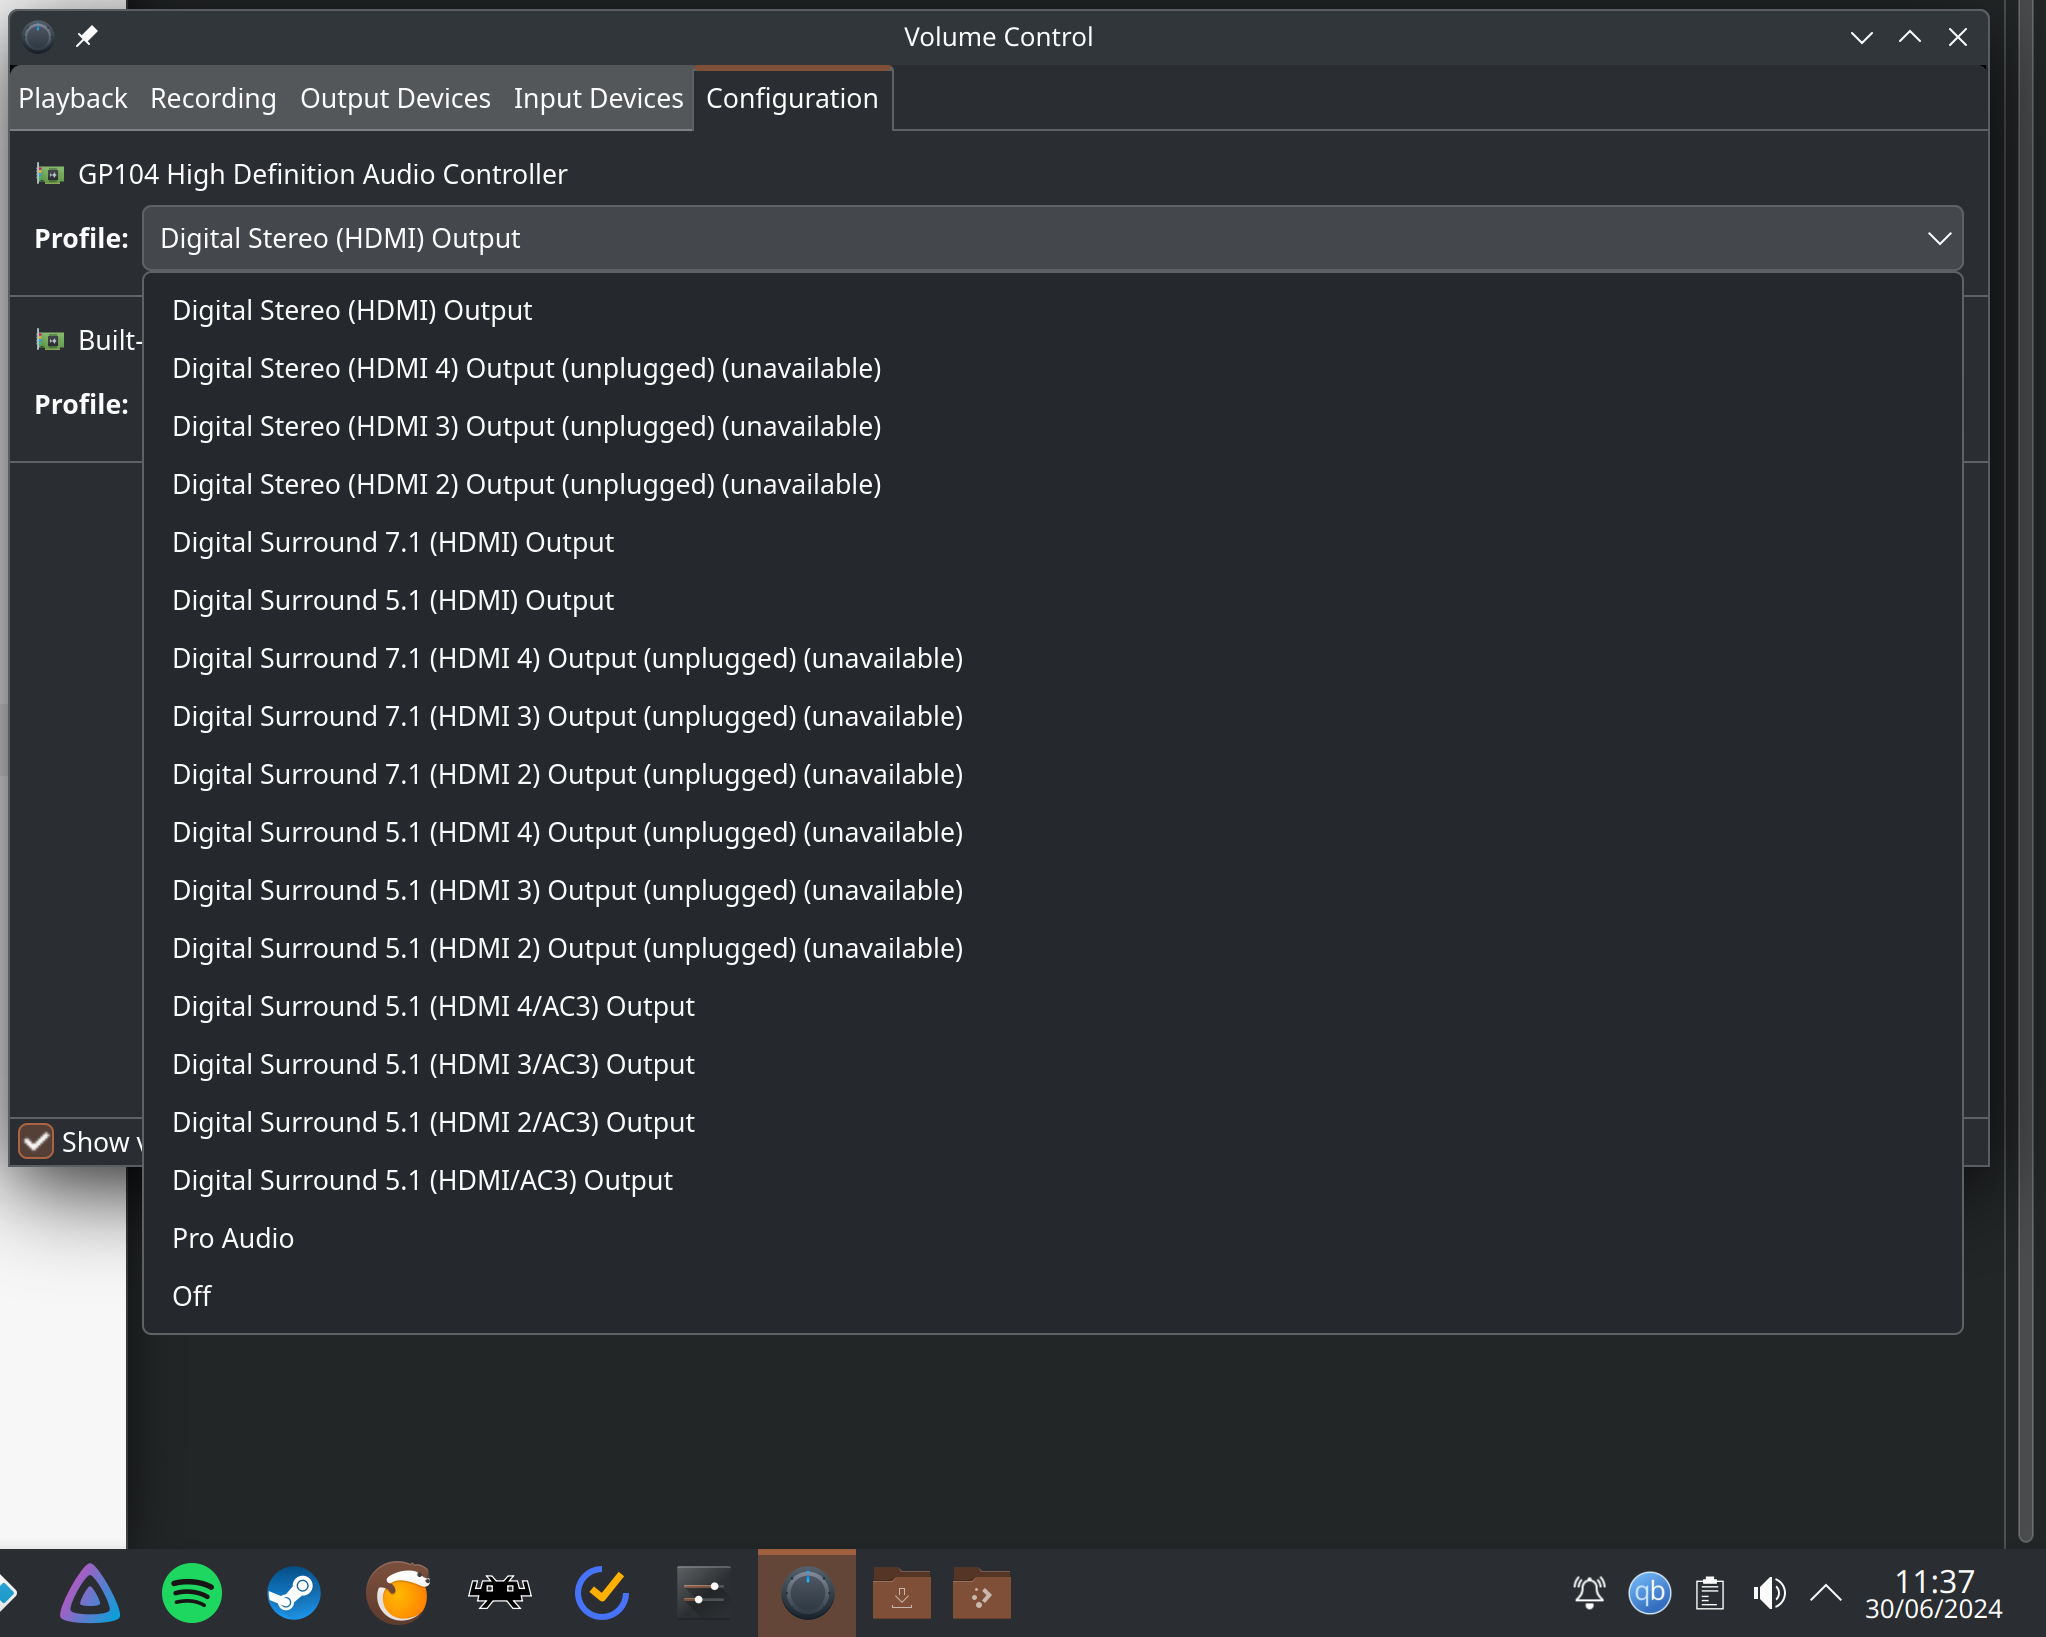Open the RetroArch invader taskbar icon

[499, 1593]
